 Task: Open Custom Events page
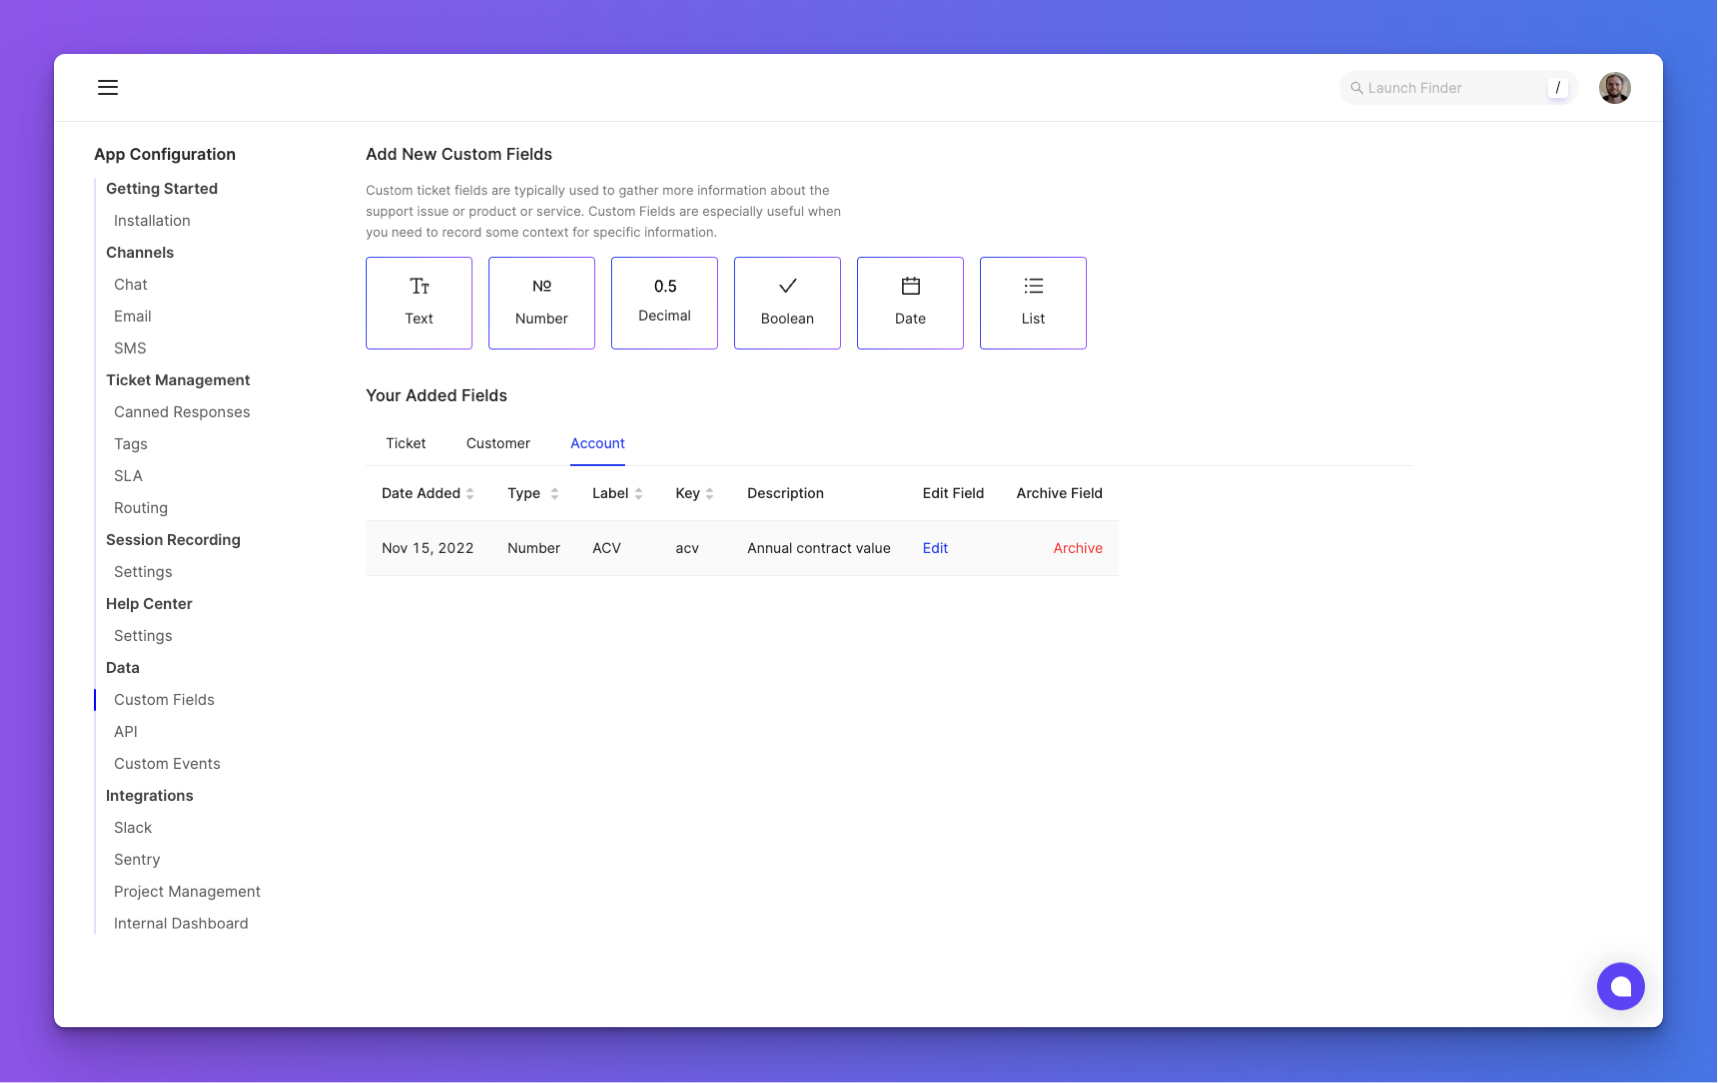tap(167, 764)
